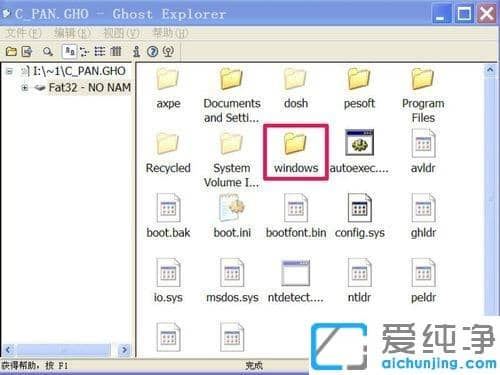Select the ntdetect... file
The image size is (500, 375).
296,281
